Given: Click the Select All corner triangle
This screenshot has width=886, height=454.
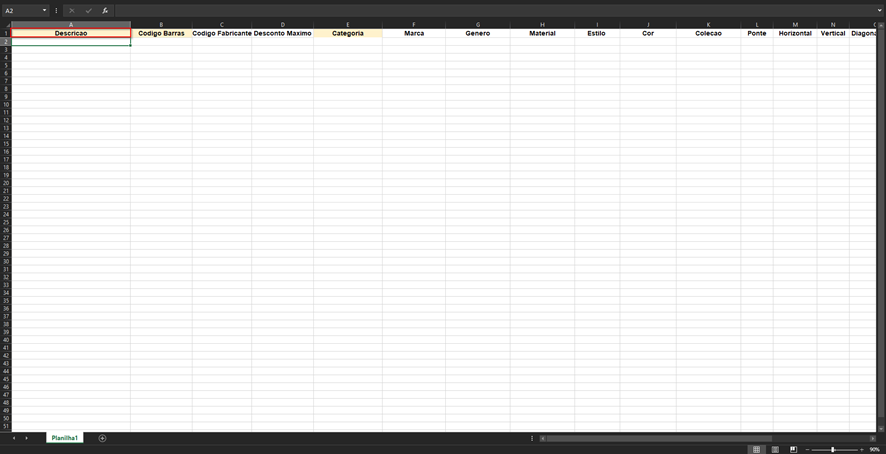Looking at the screenshot, I should pos(6,24).
